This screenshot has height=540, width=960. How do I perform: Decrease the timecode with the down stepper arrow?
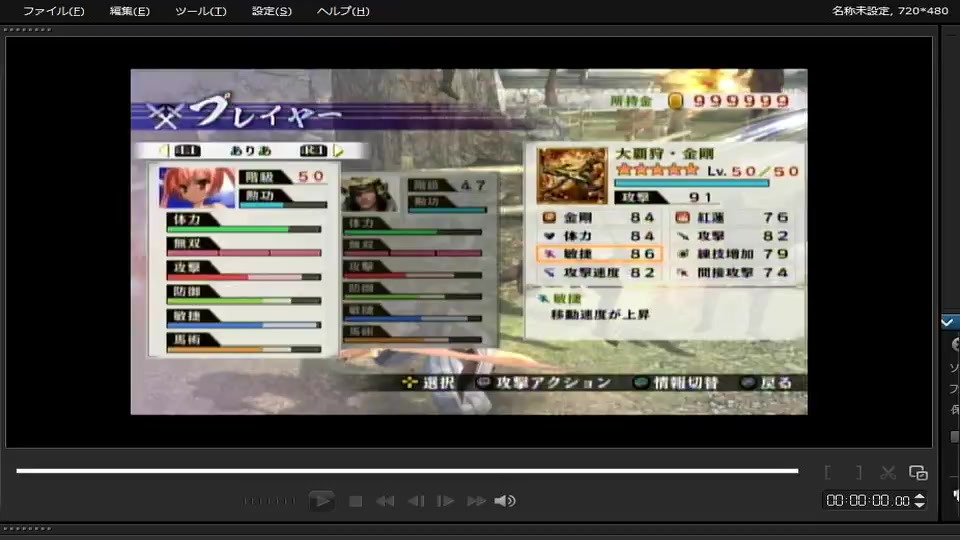pos(920,505)
